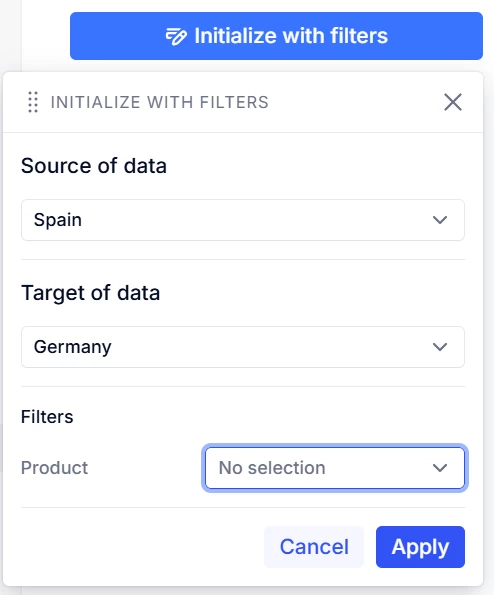Click the Product filter label
This screenshot has width=494, height=595.
click(x=54, y=468)
